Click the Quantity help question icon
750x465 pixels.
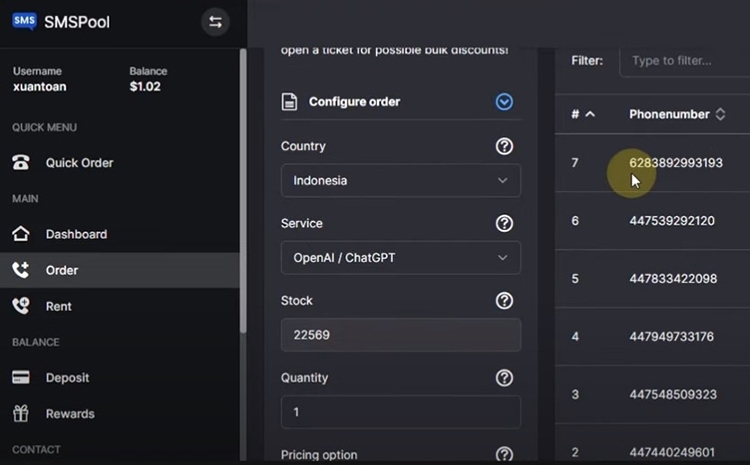[504, 378]
